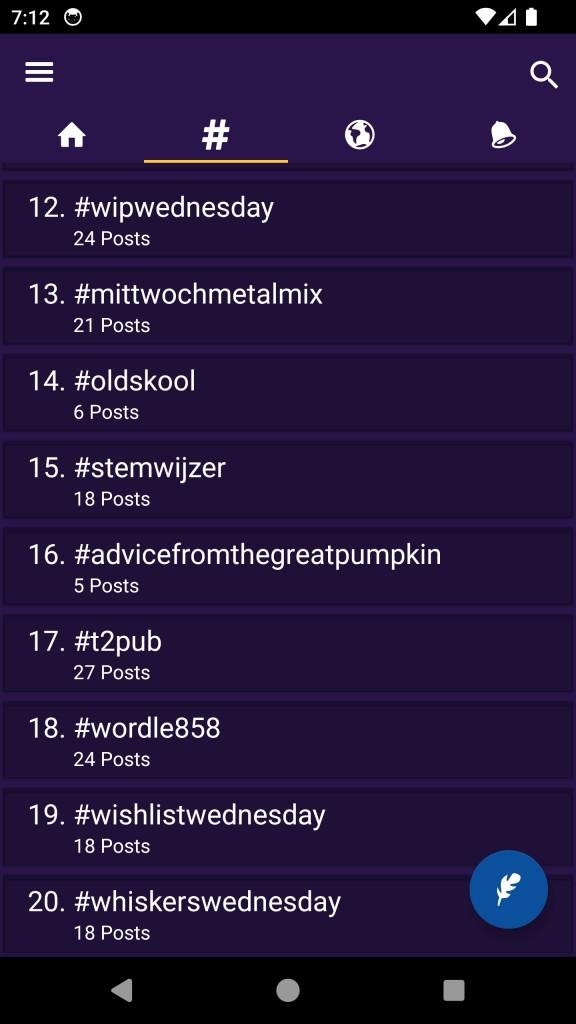Tap the Android home circle button
Screen dimensions: 576x1024
[x=288, y=990]
